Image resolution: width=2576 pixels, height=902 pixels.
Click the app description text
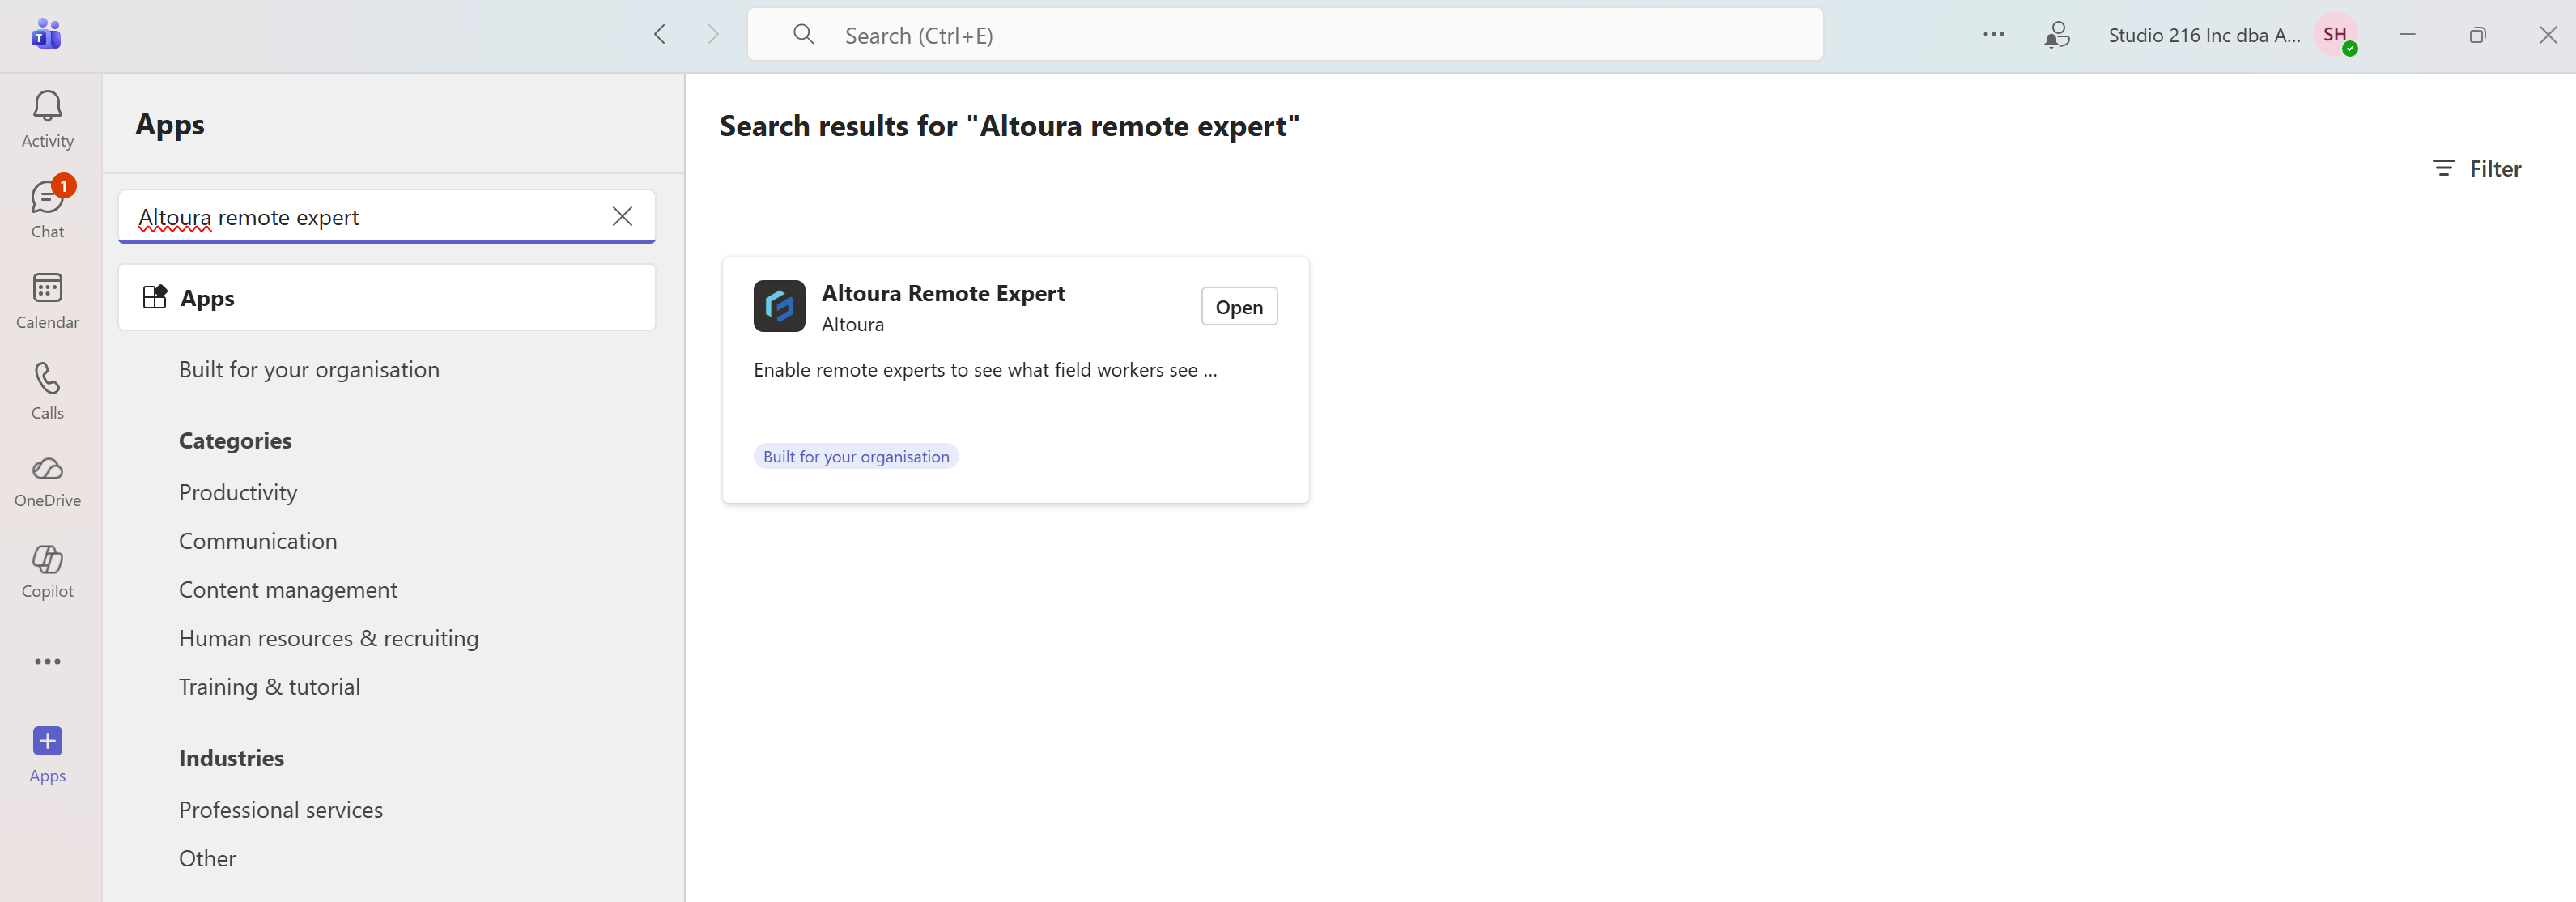(x=985, y=370)
